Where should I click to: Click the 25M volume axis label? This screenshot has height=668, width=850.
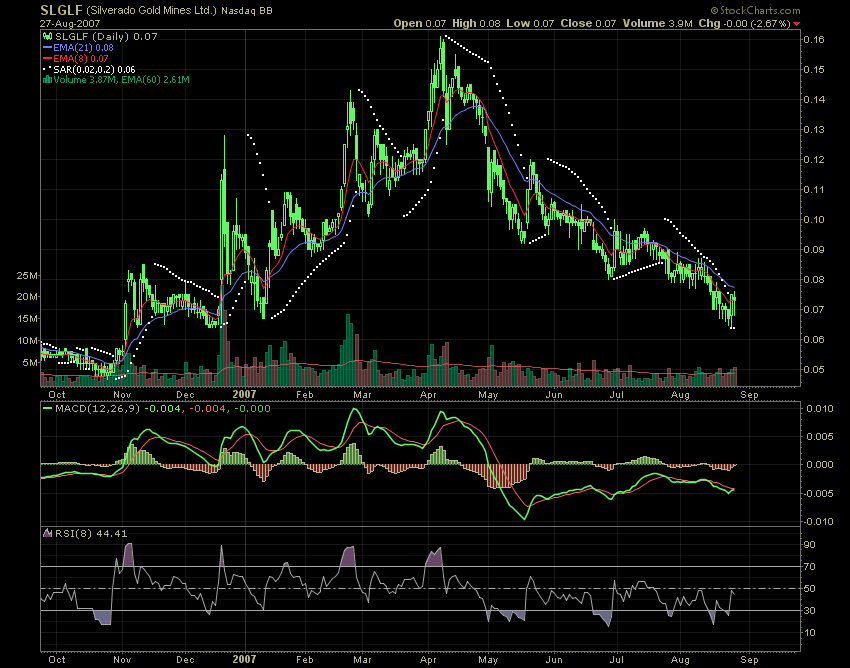(27, 275)
